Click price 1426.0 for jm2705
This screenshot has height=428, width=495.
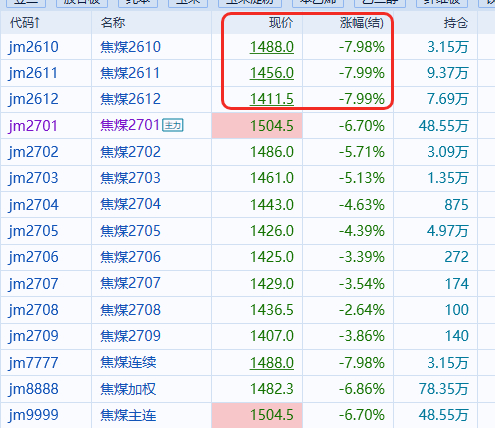click(272, 231)
